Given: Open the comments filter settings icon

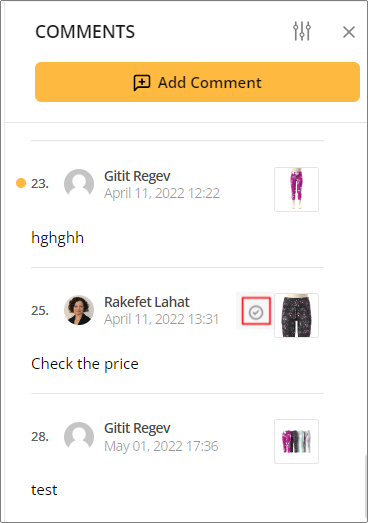Looking at the screenshot, I should 302,31.
